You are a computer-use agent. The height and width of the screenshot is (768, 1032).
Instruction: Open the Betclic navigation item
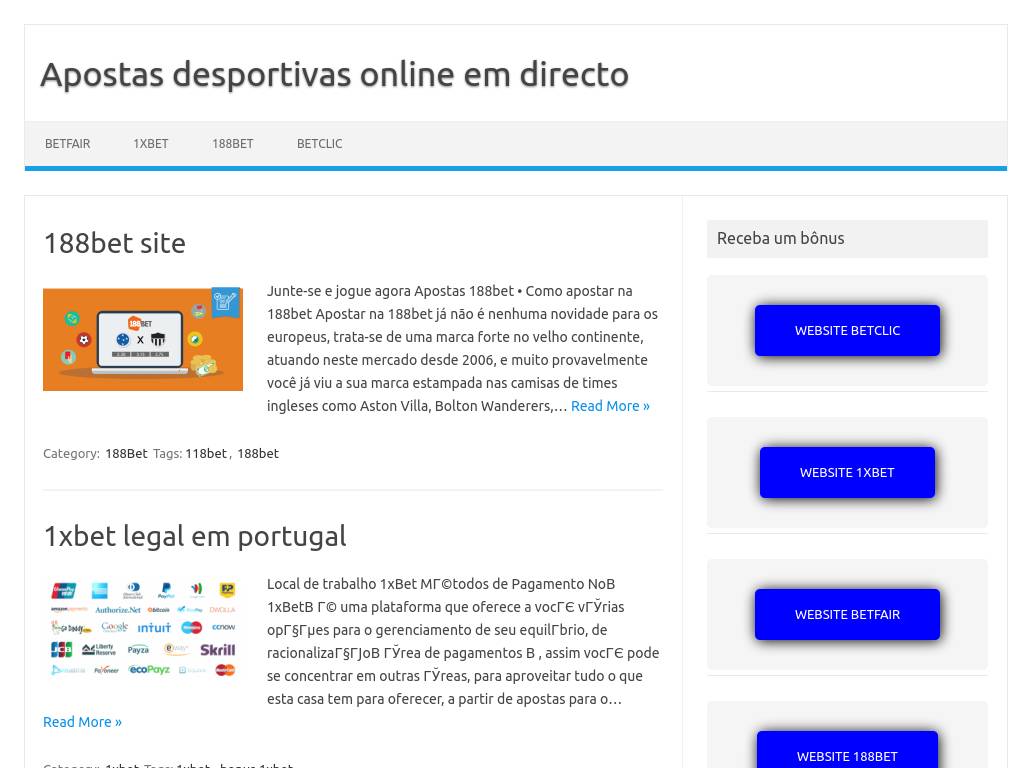click(x=319, y=144)
